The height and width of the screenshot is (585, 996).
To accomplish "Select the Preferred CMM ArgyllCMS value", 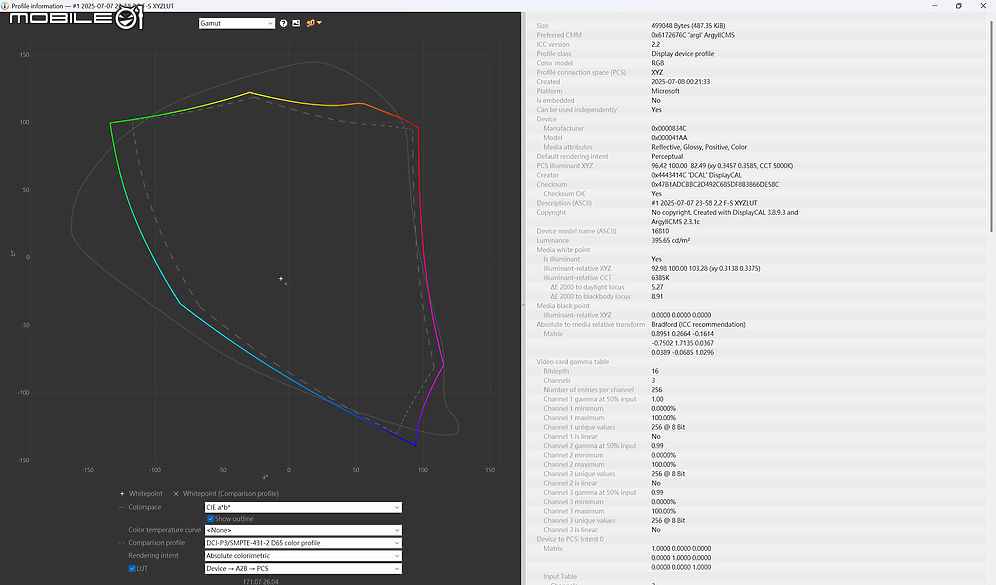I will 692,36.
